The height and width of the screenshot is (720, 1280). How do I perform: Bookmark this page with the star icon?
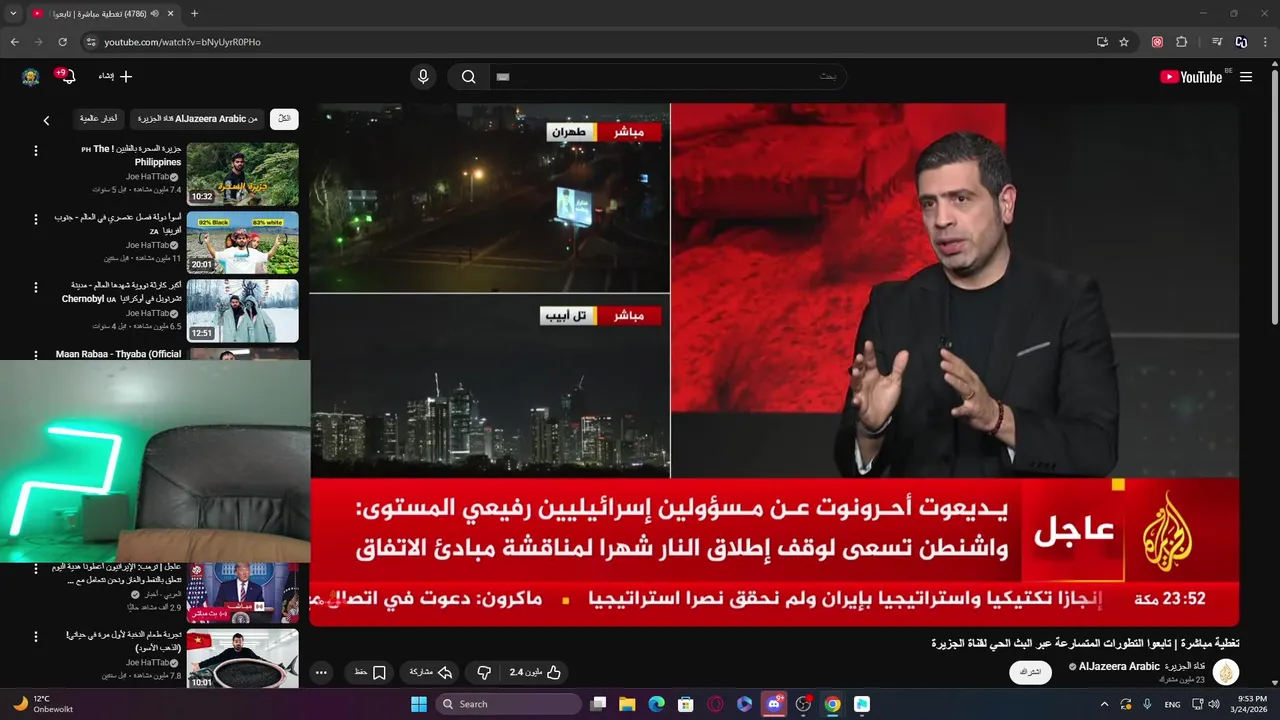coord(1124,42)
